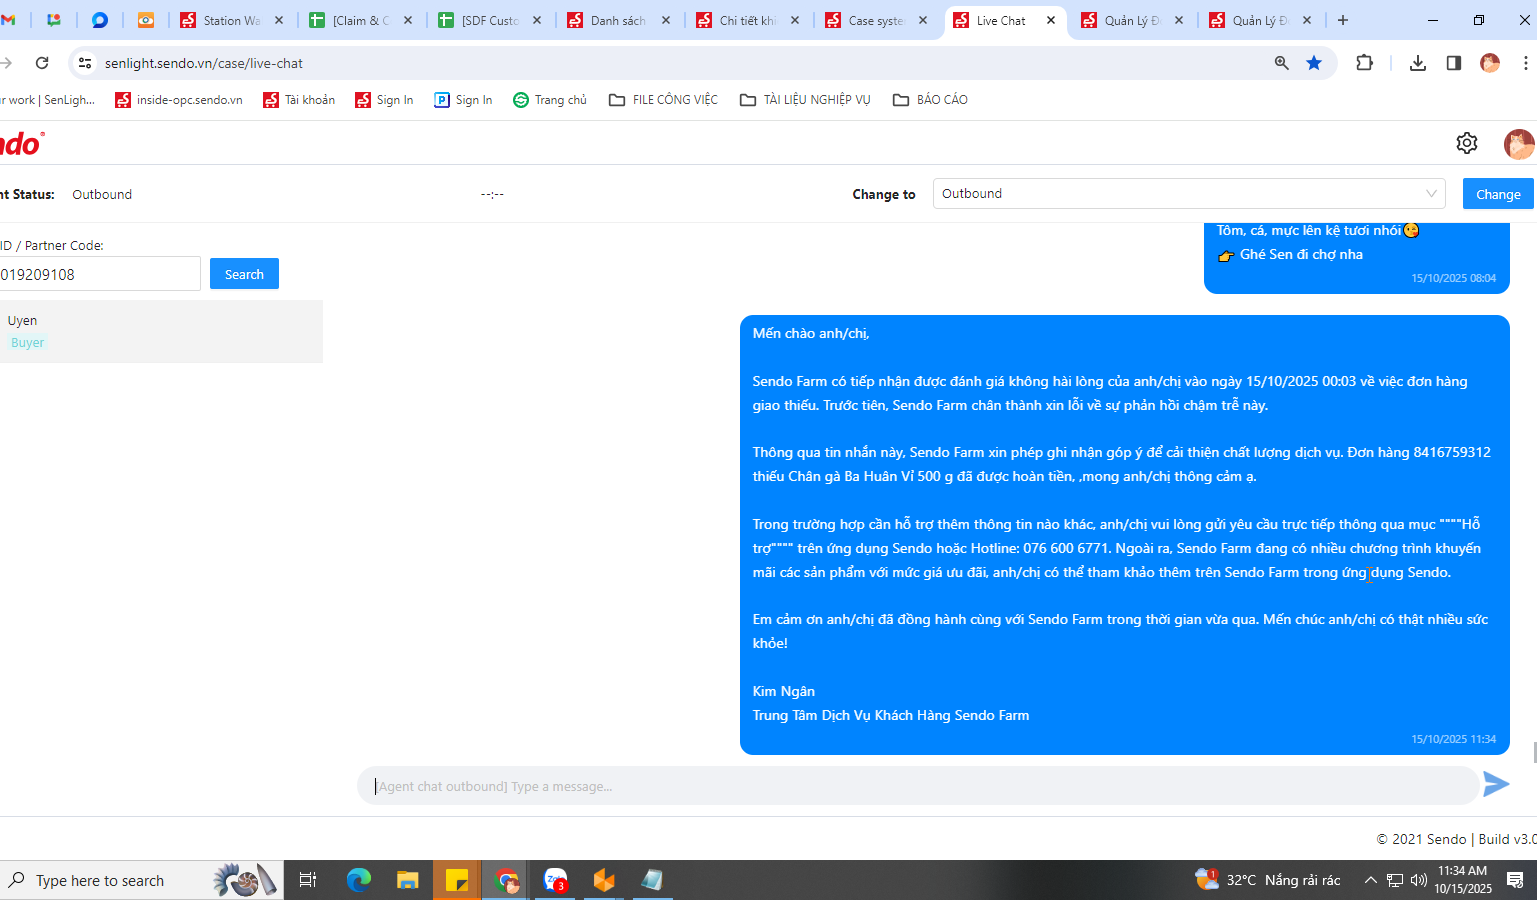Open the Windows notification center
Viewport: 1537px width, 900px height.
pyautogui.click(x=1515, y=880)
